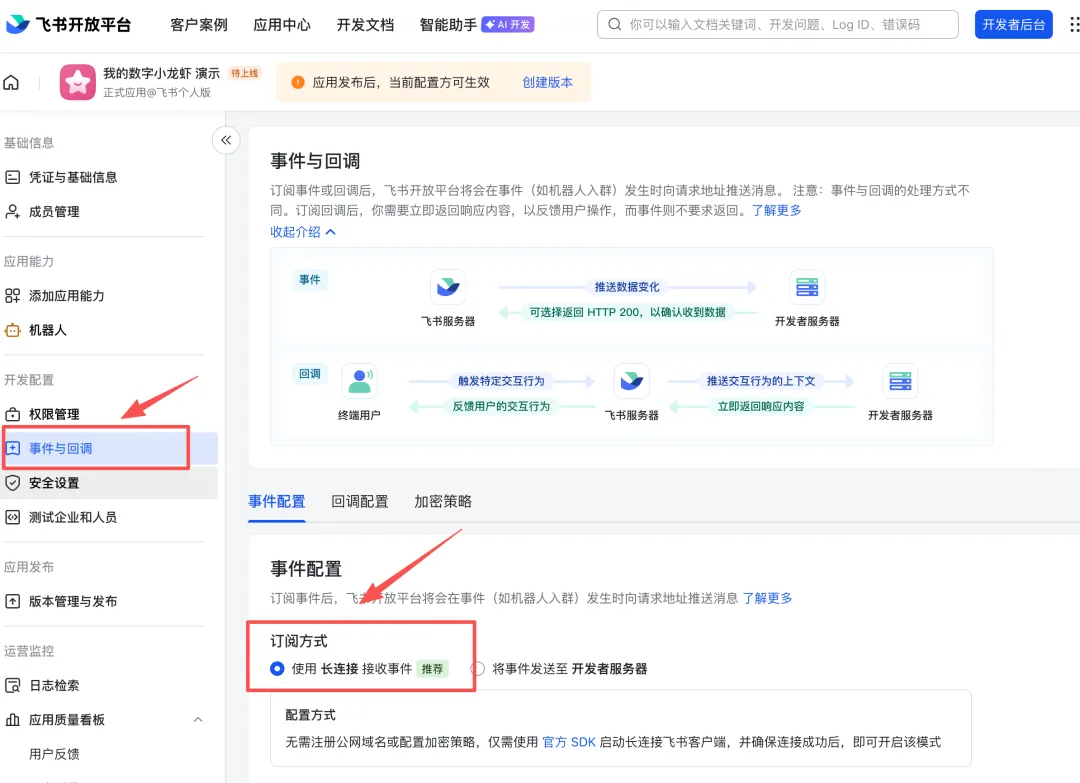Open 应用中心 in top navigation
Image resolution: width=1080 pixels, height=783 pixels.
coord(282,25)
